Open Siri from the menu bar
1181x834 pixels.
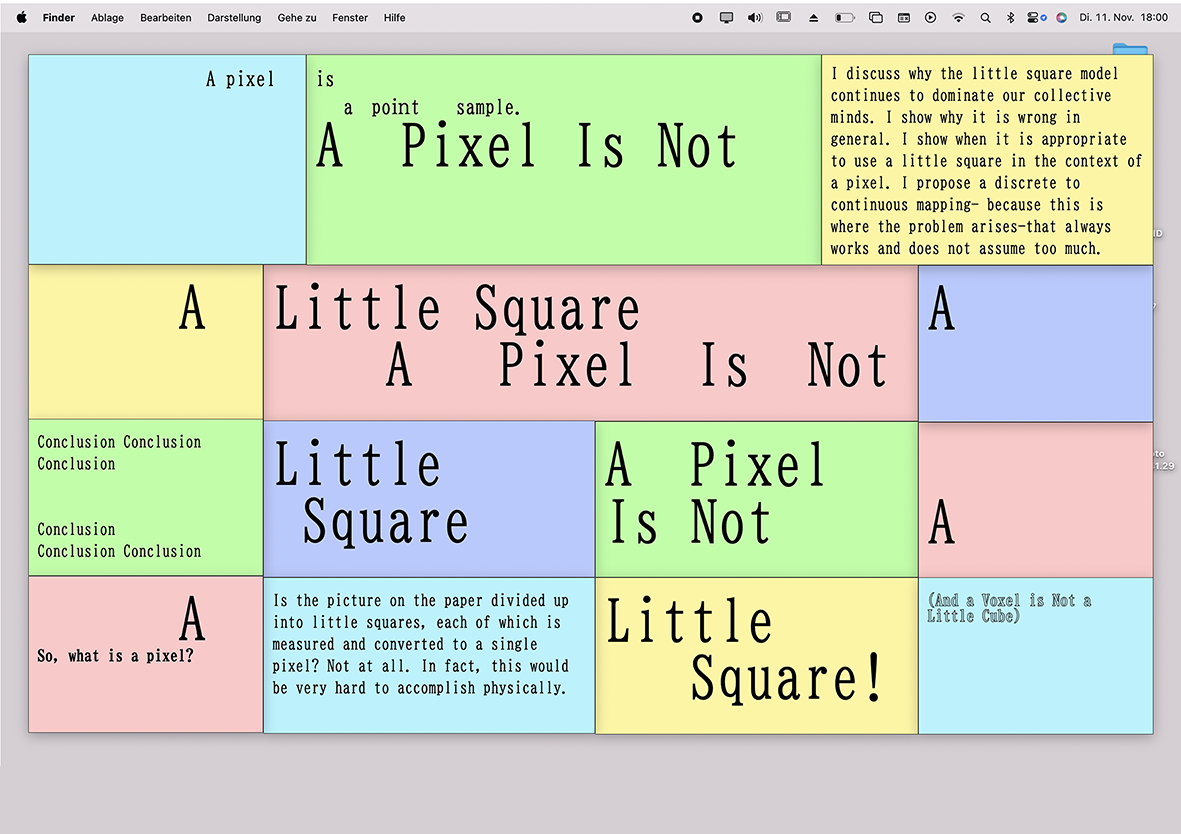tap(1061, 18)
